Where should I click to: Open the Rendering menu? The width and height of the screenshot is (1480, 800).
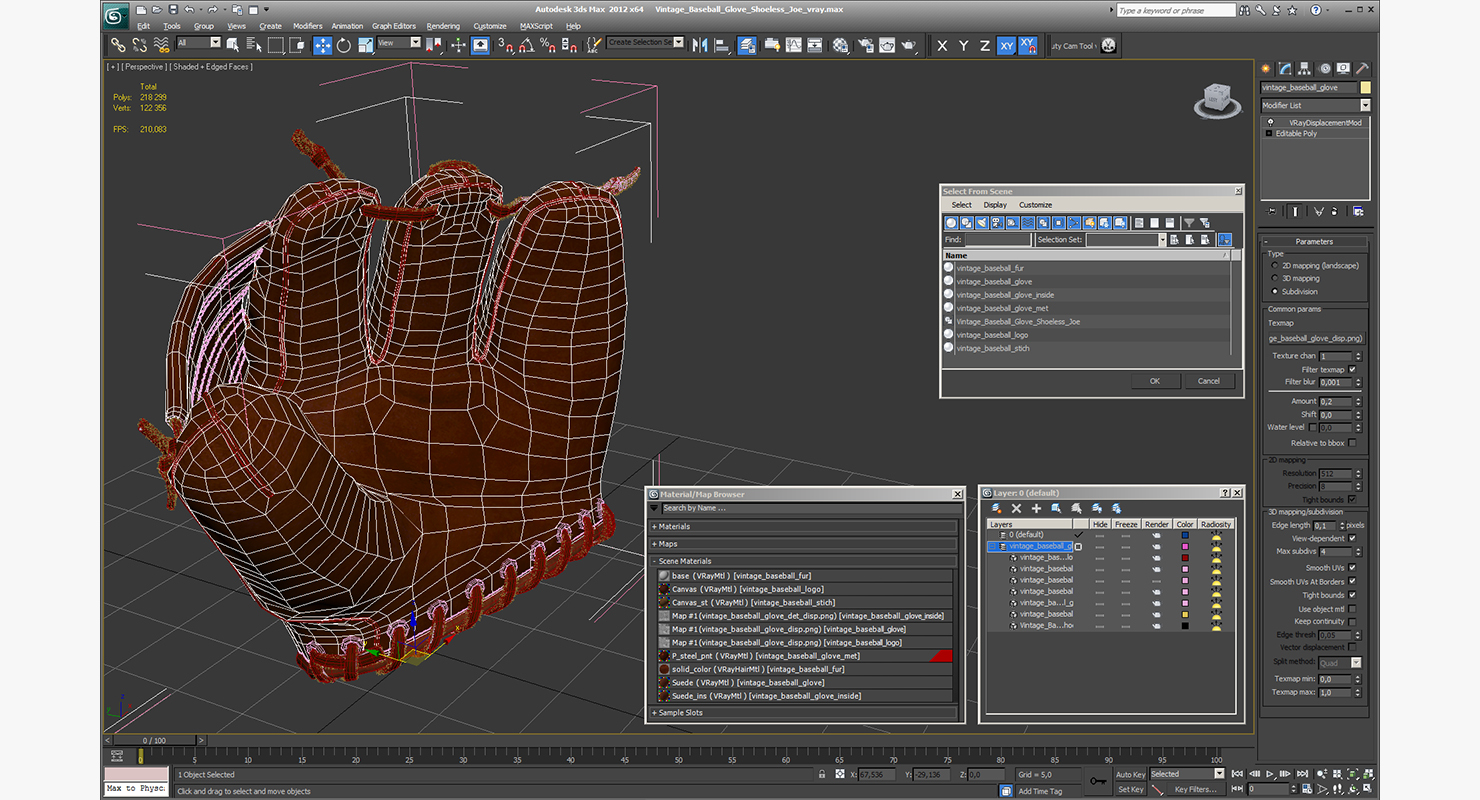pos(443,26)
